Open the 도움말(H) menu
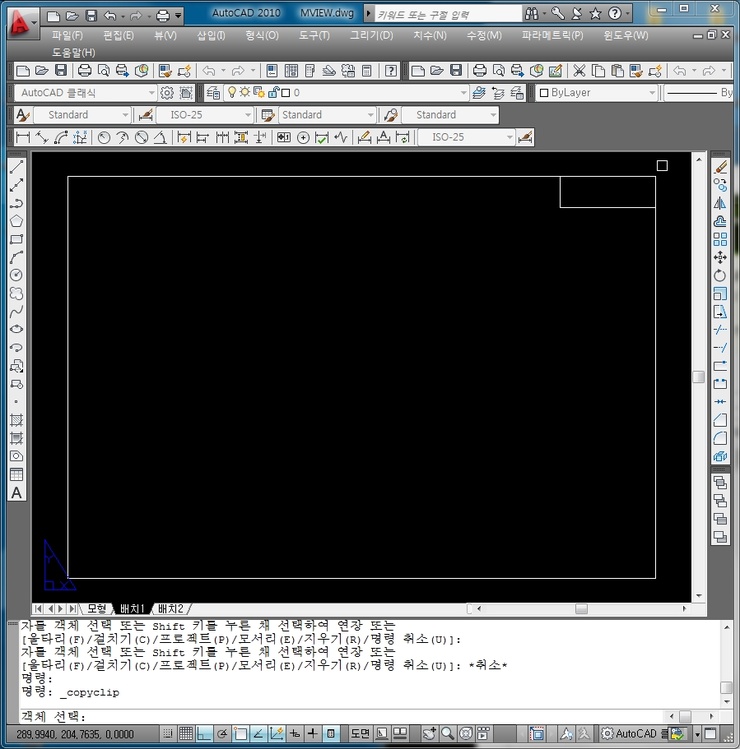 (74, 53)
